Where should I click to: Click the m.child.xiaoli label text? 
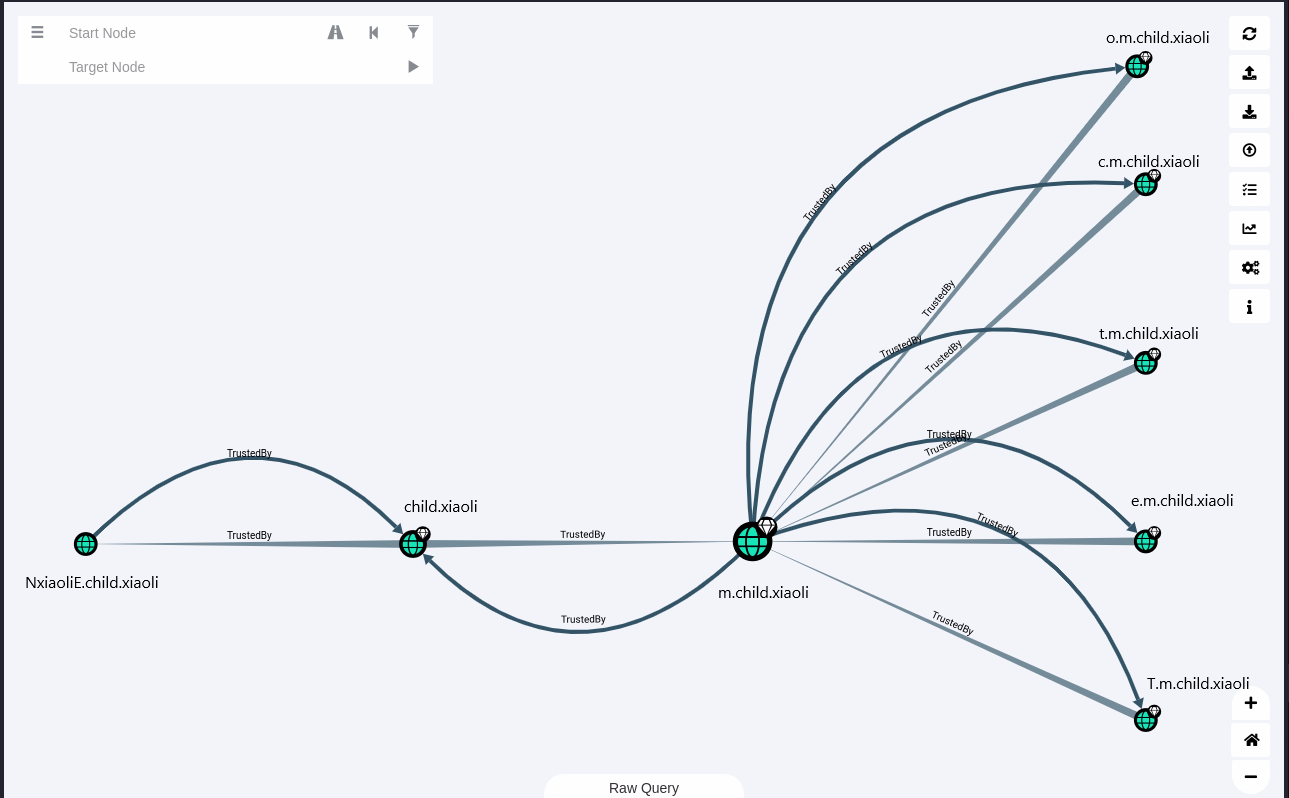(x=764, y=592)
